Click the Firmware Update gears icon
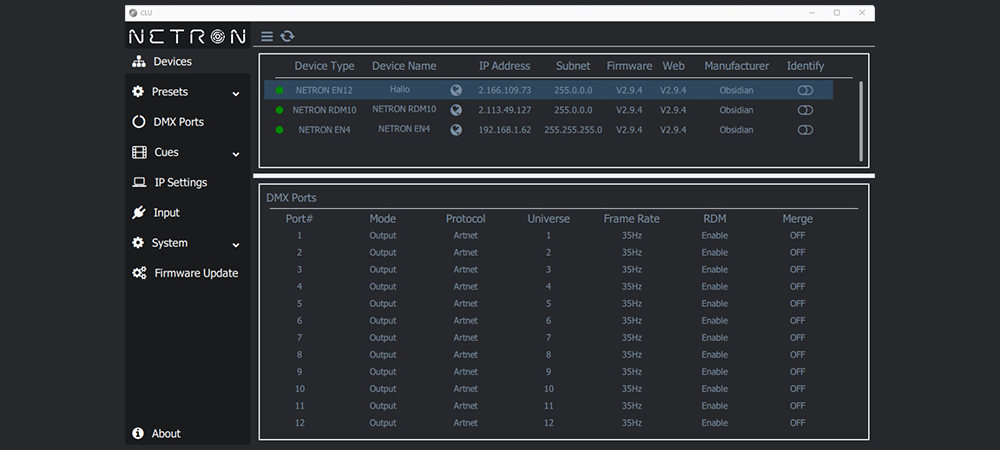 [x=139, y=273]
